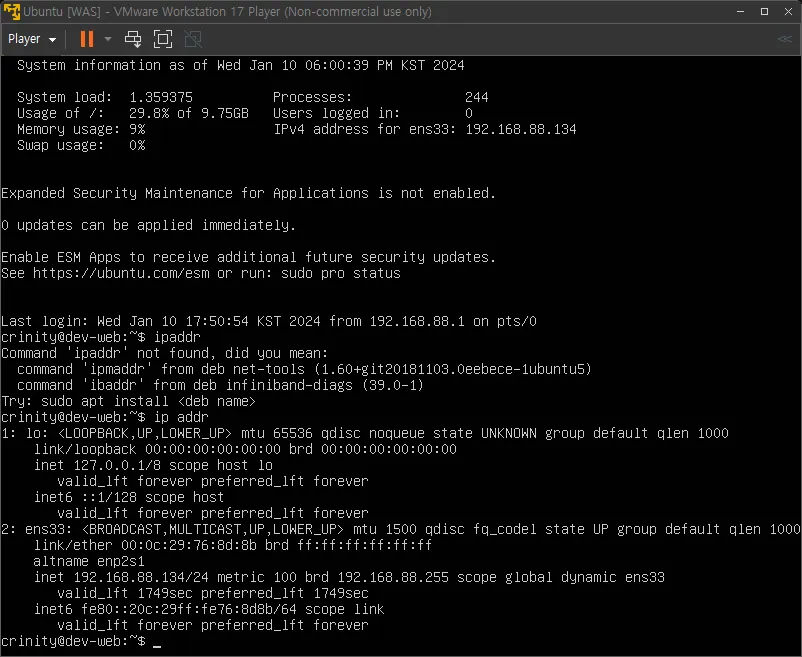Viewport: 802px width, 657px height.
Task: Click the 'ip addr' command line
Action: 105,417
